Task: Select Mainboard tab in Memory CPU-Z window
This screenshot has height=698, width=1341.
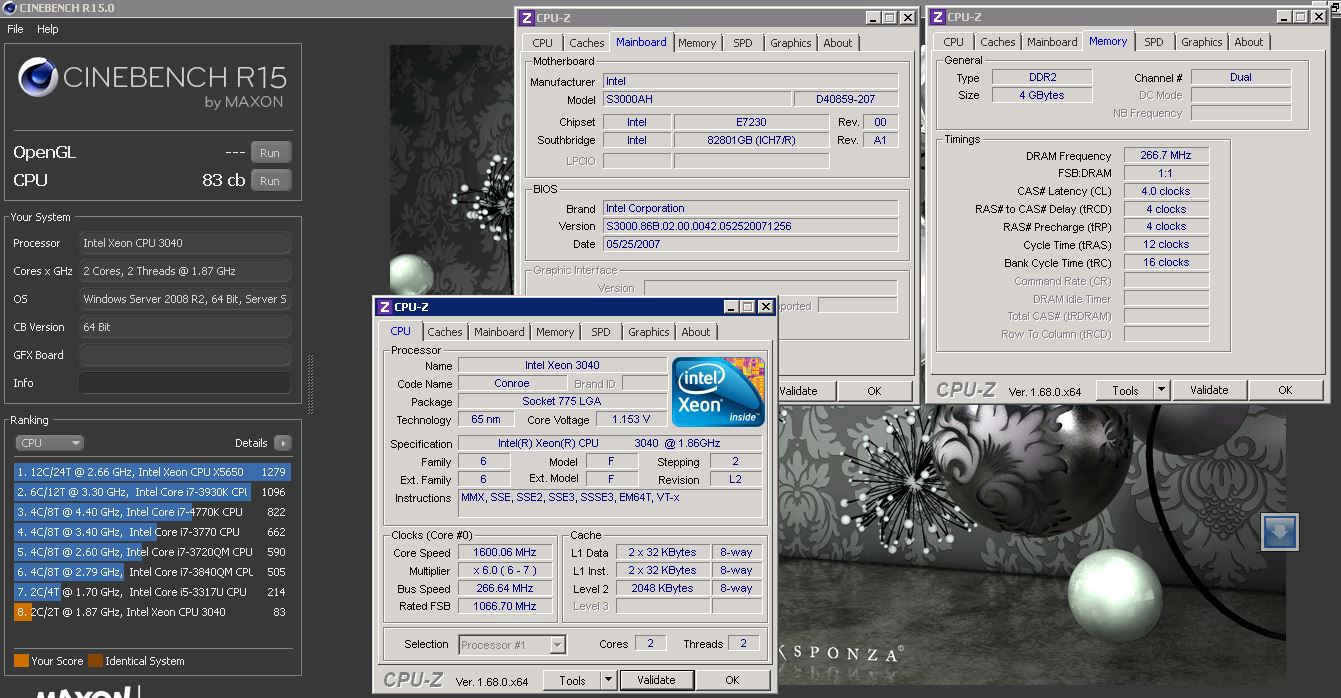Action: [x=1052, y=42]
